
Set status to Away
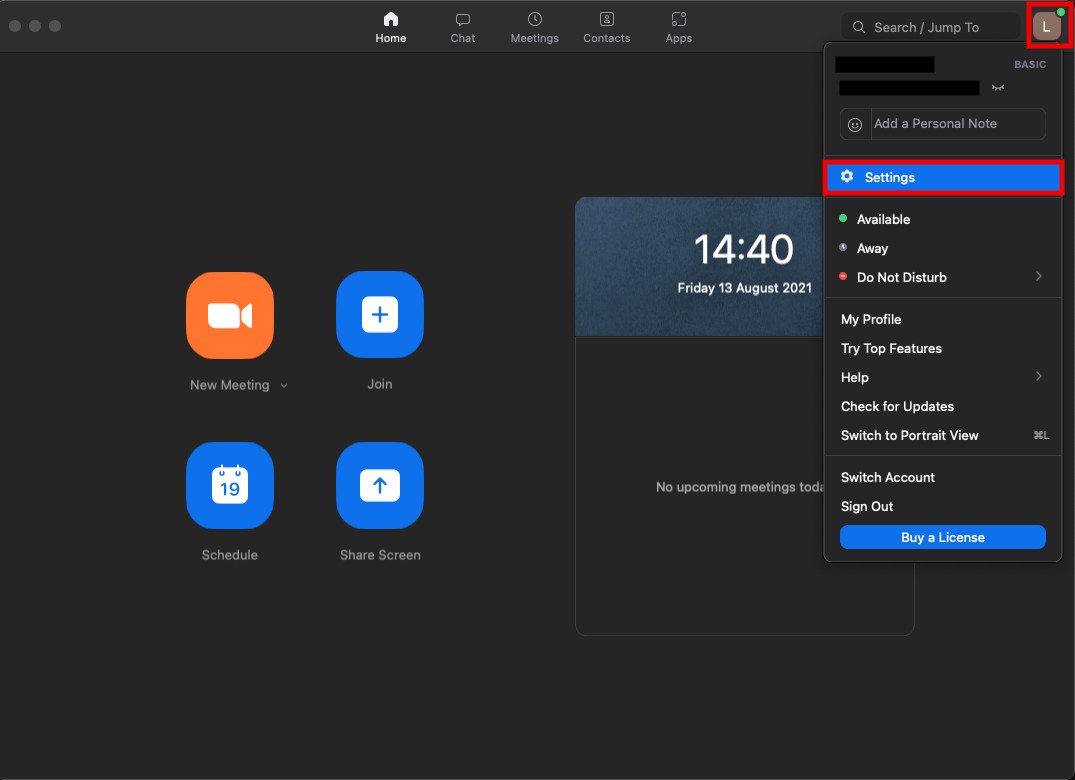[x=870, y=248]
